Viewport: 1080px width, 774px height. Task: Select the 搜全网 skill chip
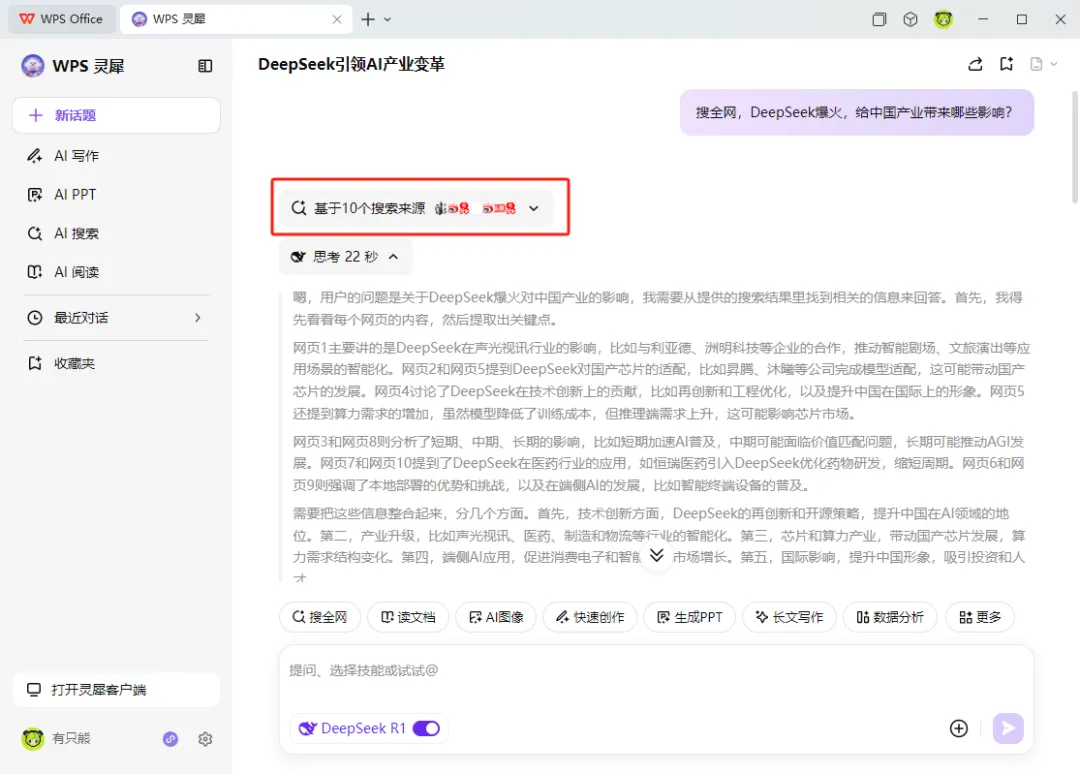pyautogui.click(x=320, y=617)
